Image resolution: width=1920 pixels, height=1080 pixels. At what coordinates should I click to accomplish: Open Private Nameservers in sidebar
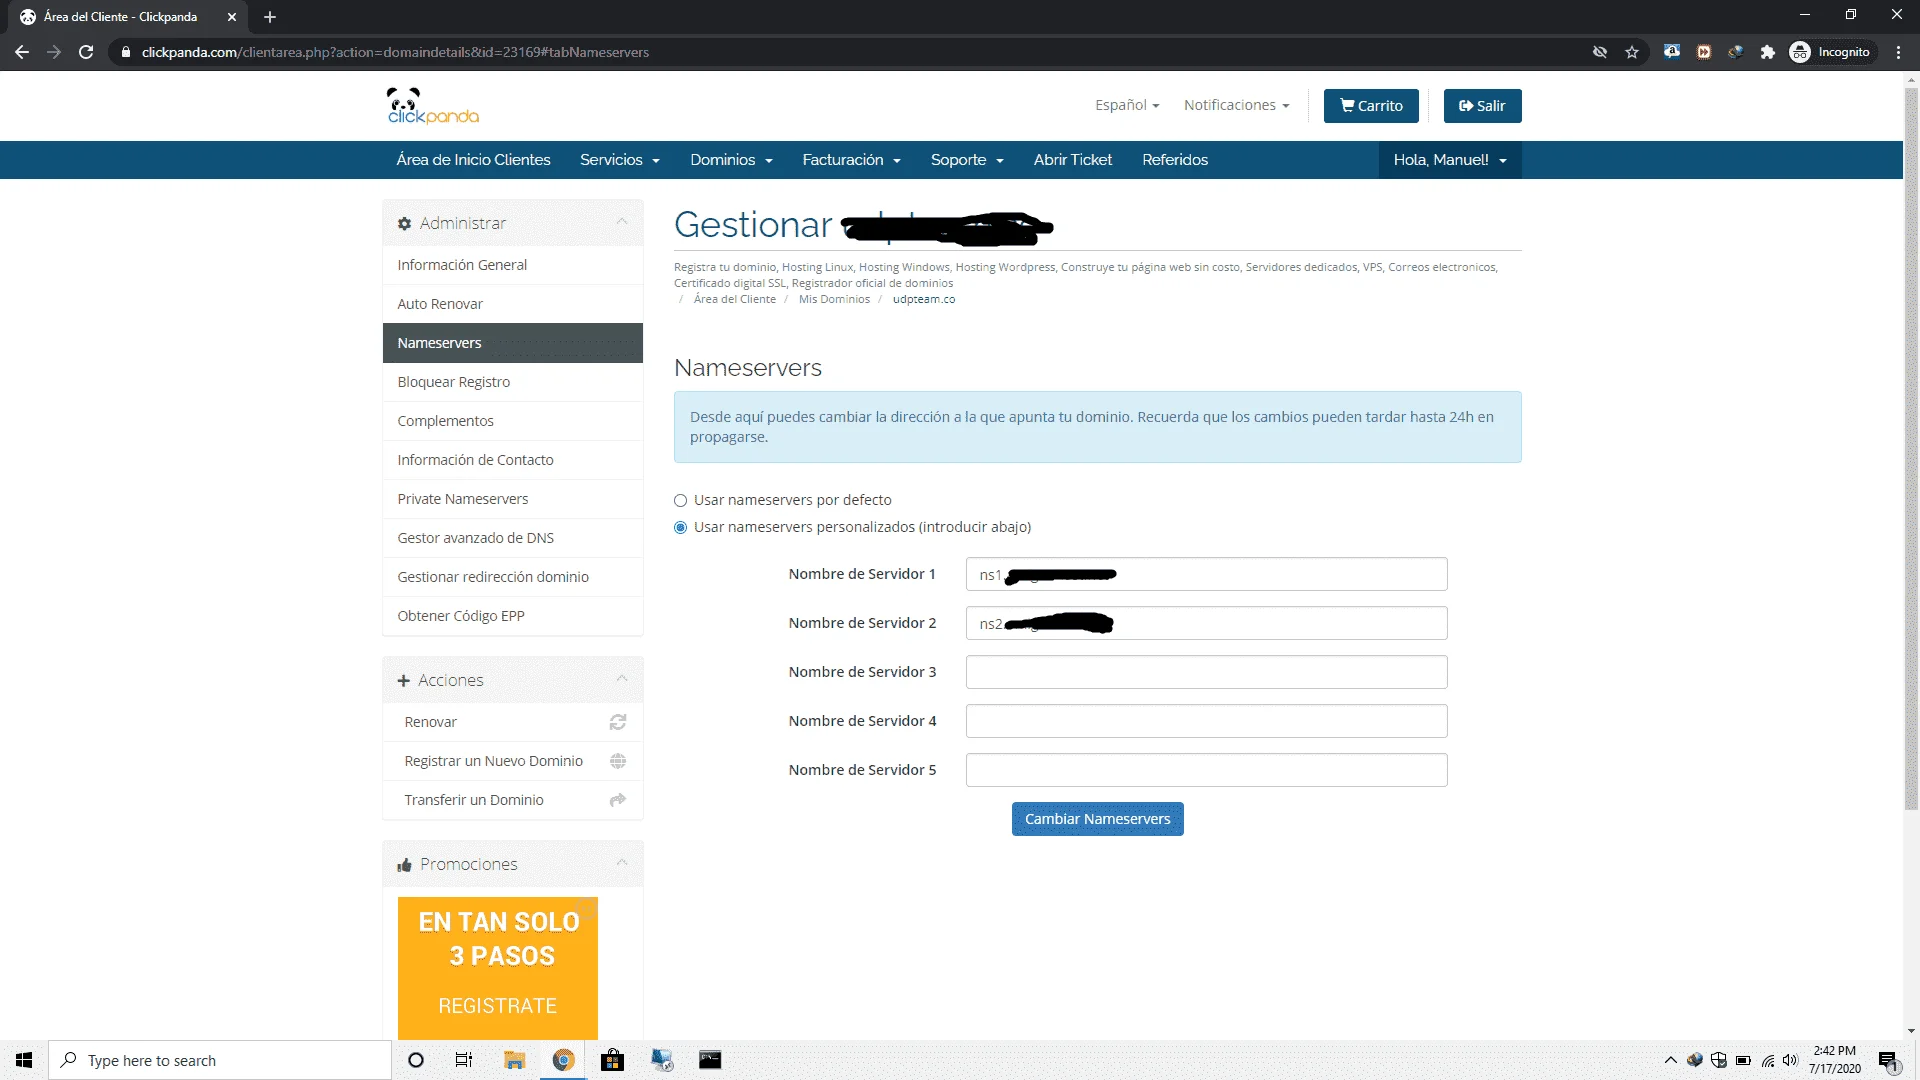513,499
